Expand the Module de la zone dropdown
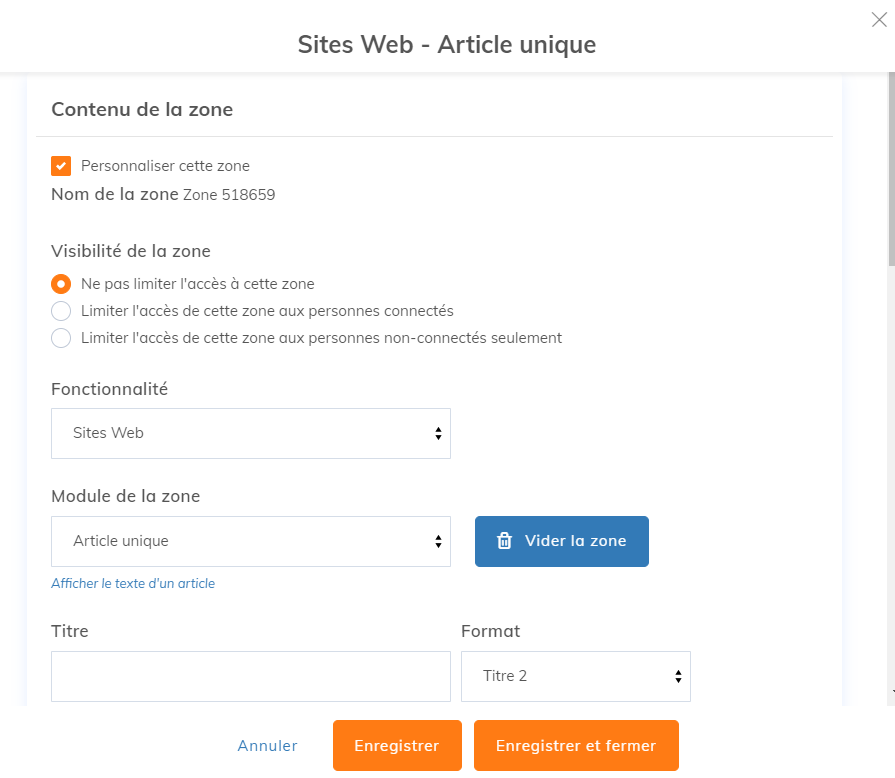The width and height of the screenshot is (895, 778). [250, 541]
